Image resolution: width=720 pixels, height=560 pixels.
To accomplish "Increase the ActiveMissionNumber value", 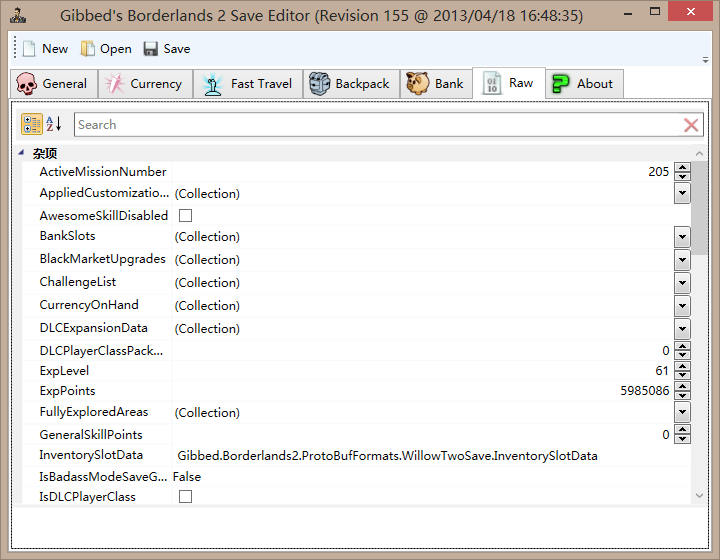I will point(682,167).
